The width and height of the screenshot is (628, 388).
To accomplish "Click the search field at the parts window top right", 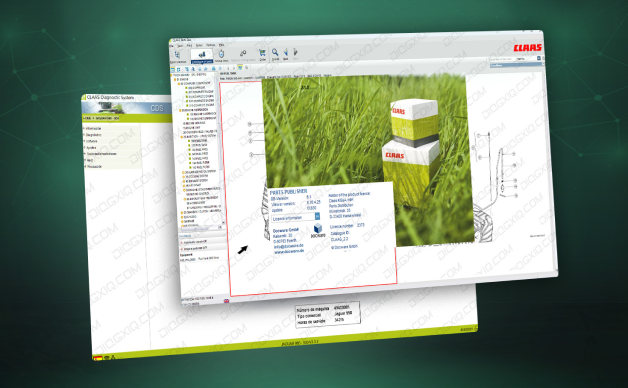I will 503,59.
